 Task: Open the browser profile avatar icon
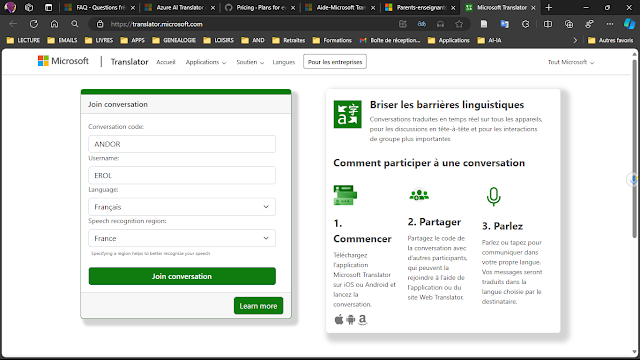click(x=10, y=7)
